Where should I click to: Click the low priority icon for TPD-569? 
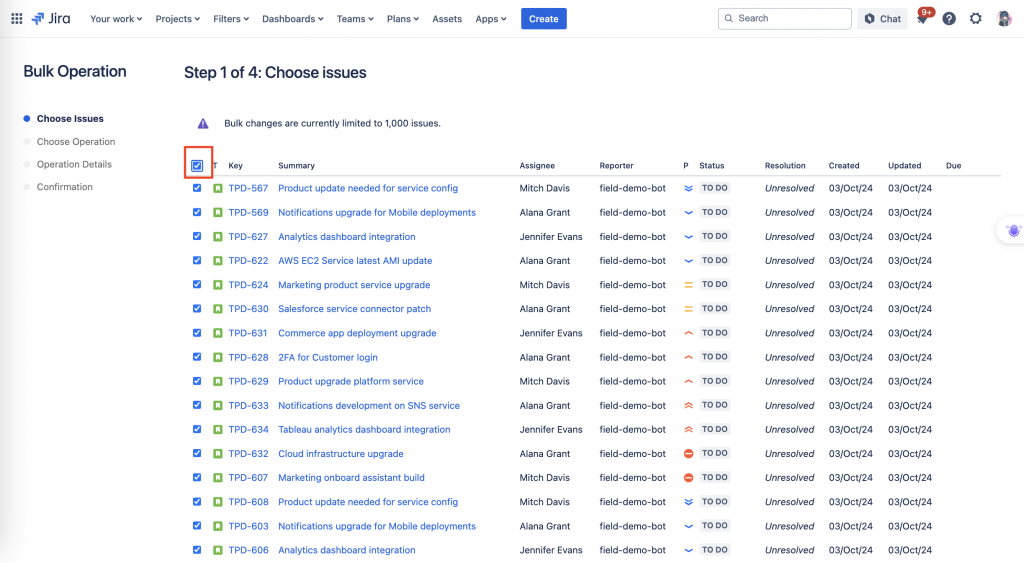point(688,213)
